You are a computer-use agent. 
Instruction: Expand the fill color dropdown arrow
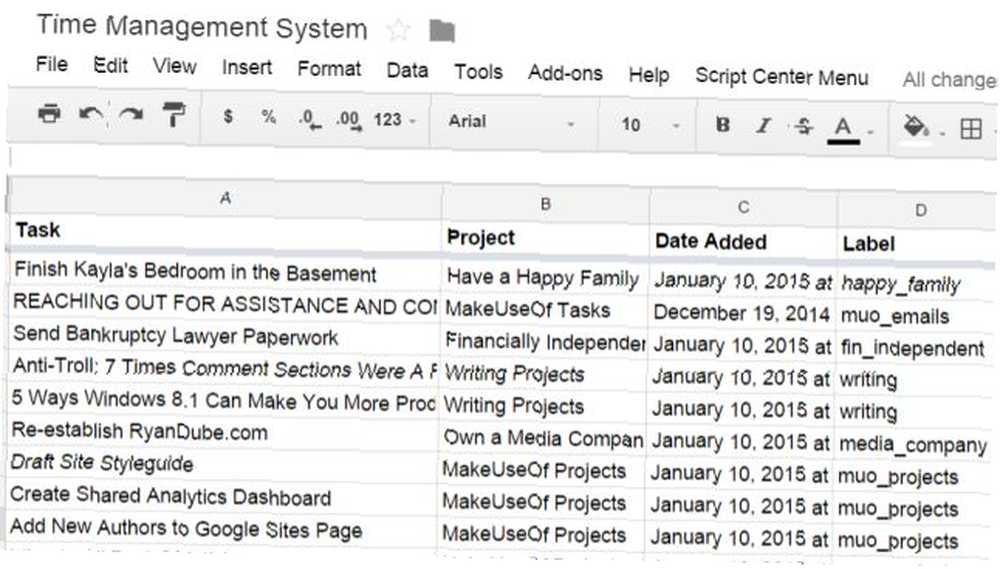tap(942, 133)
